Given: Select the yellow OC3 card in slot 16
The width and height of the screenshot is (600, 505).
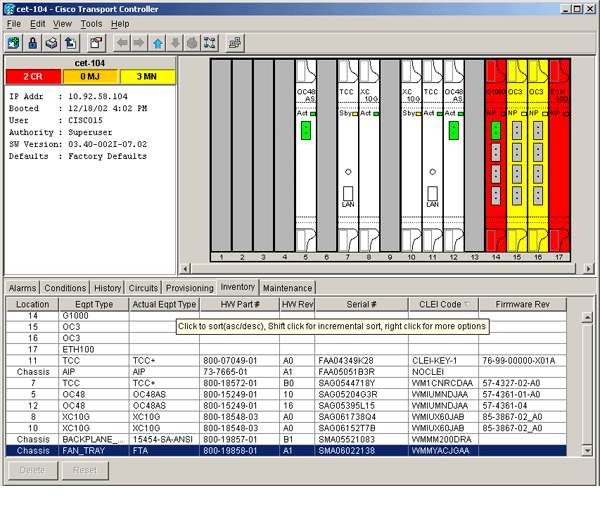Looking at the screenshot, I should tap(538, 155).
